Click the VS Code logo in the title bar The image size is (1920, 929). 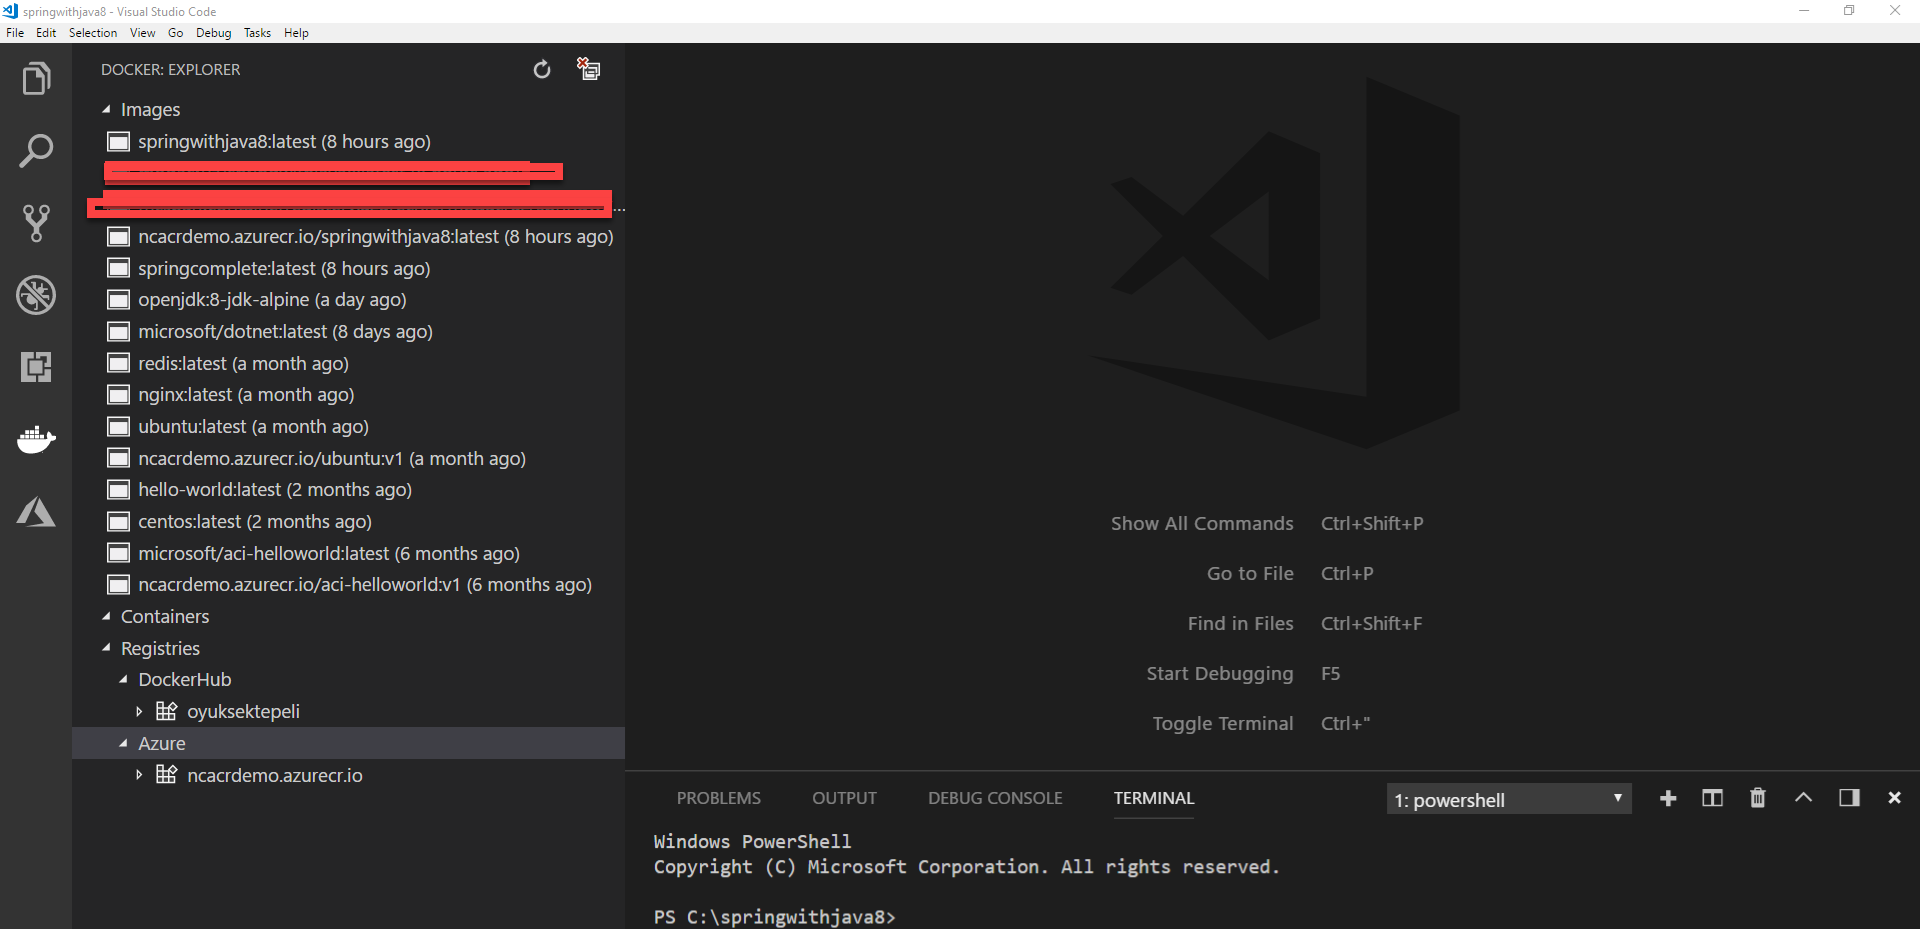click(x=10, y=11)
